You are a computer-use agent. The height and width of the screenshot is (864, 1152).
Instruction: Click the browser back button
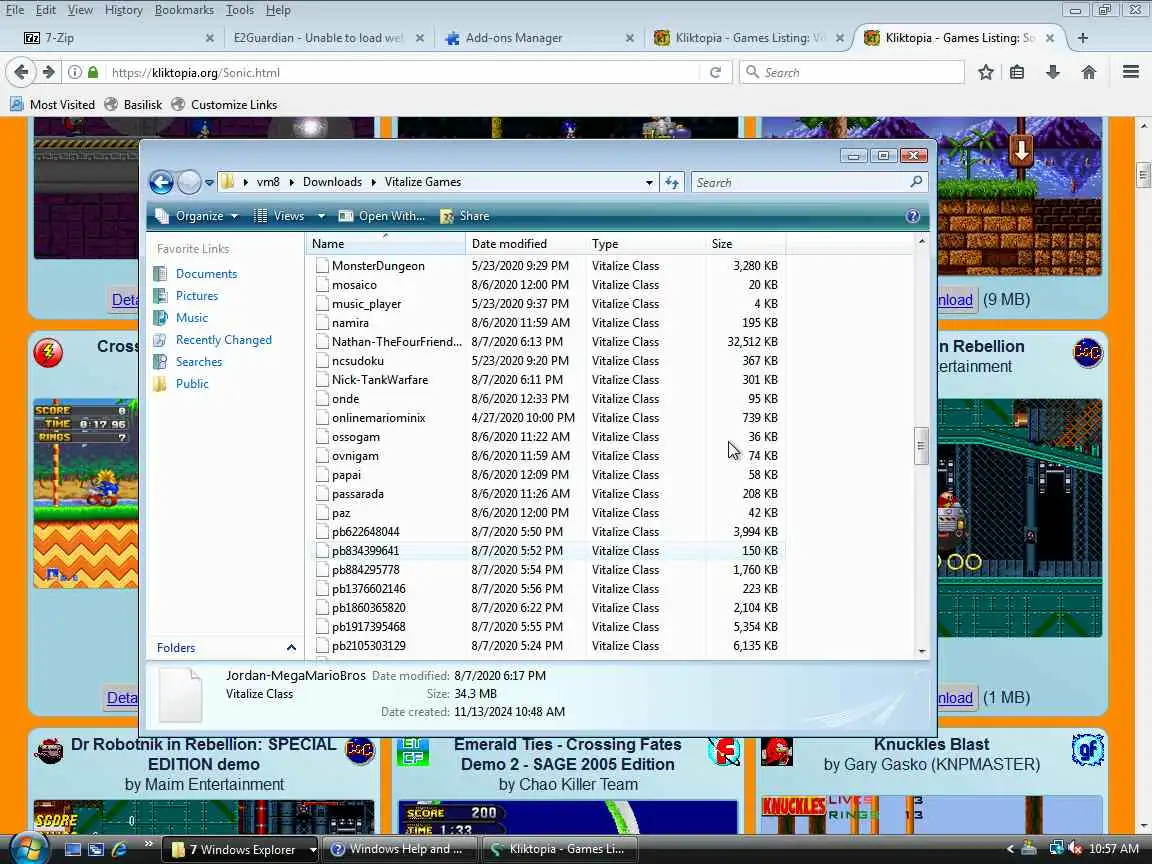pyautogui.click(x=21, y=72)
